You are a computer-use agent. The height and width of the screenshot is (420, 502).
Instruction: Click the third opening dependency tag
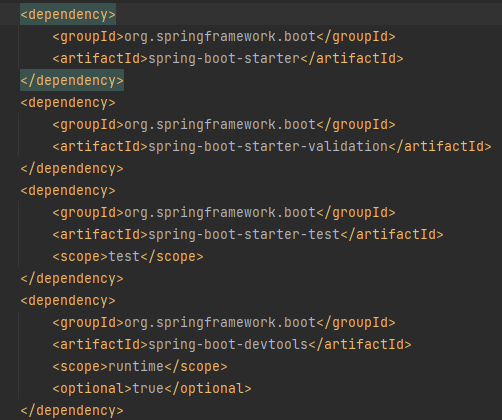pyautogui.click(x=68, y=191)
